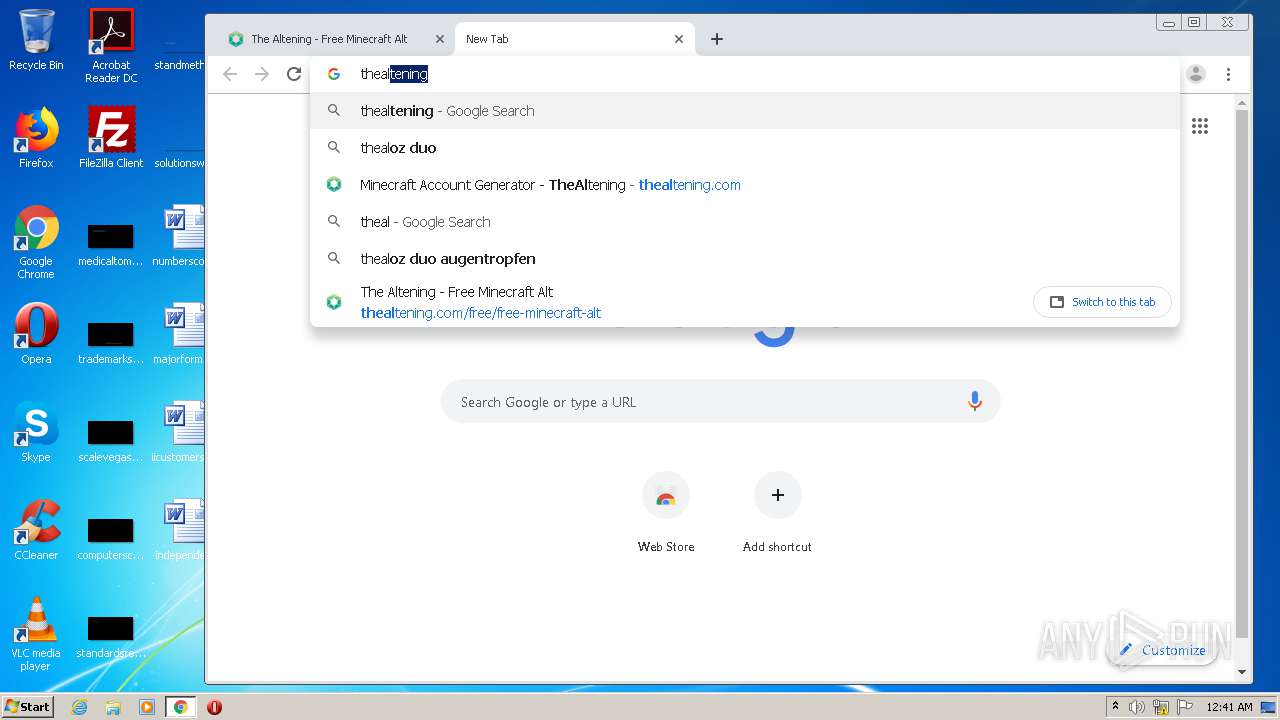Go back using the back arrow
This screenshot has height=720, width=1280.
click(x=230, y=74)
